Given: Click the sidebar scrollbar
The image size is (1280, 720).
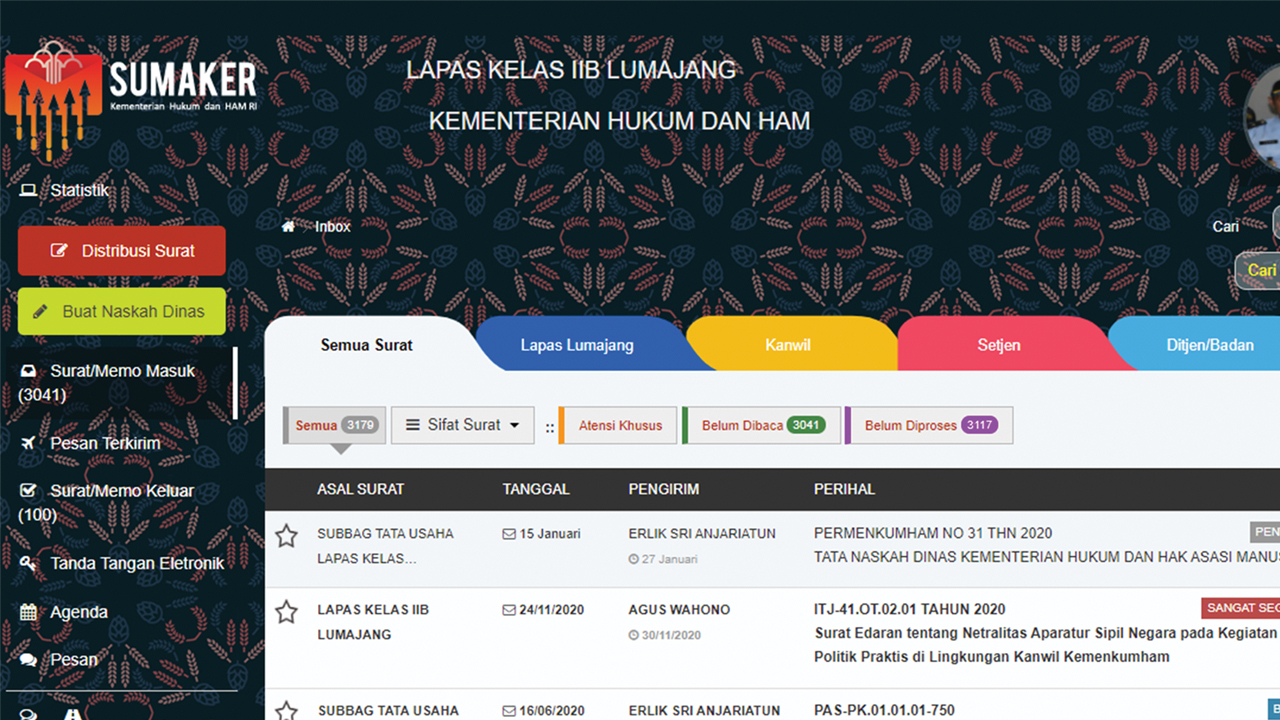Looking at the screenshot, I should click(236, 383).
